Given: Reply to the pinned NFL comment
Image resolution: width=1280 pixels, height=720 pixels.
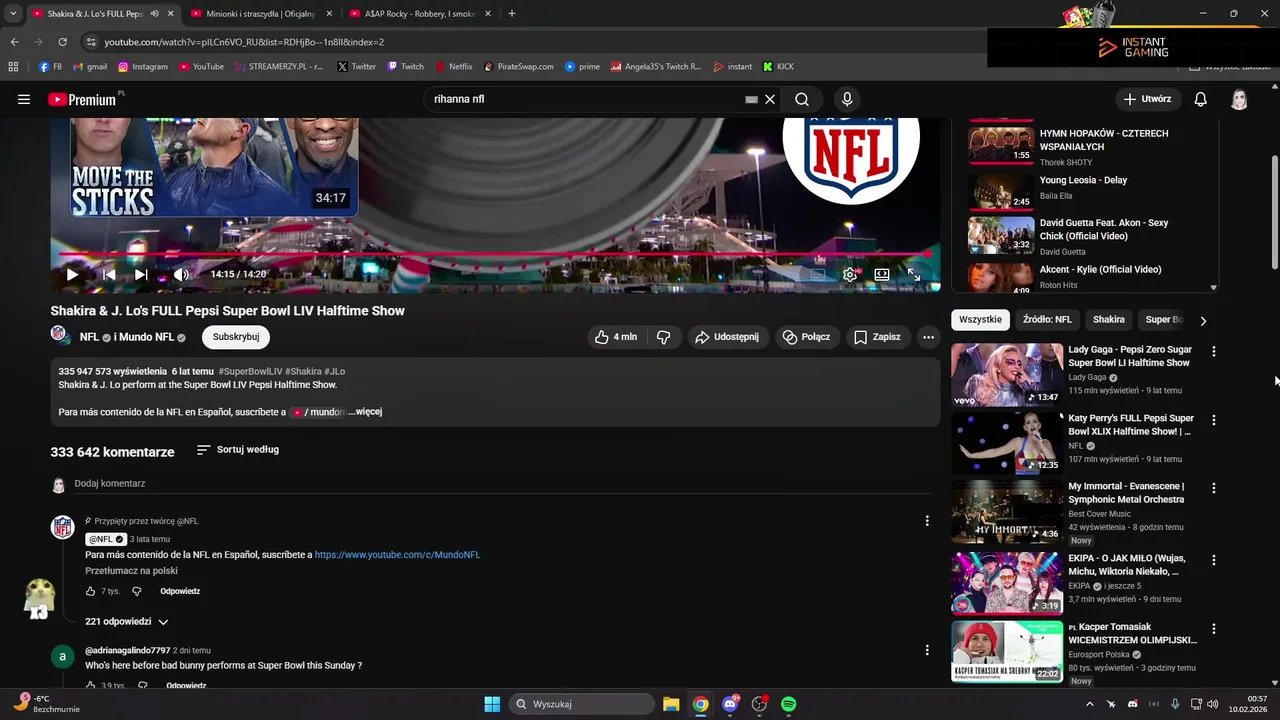Looking at the screenshot, I should tap(180, 591).
